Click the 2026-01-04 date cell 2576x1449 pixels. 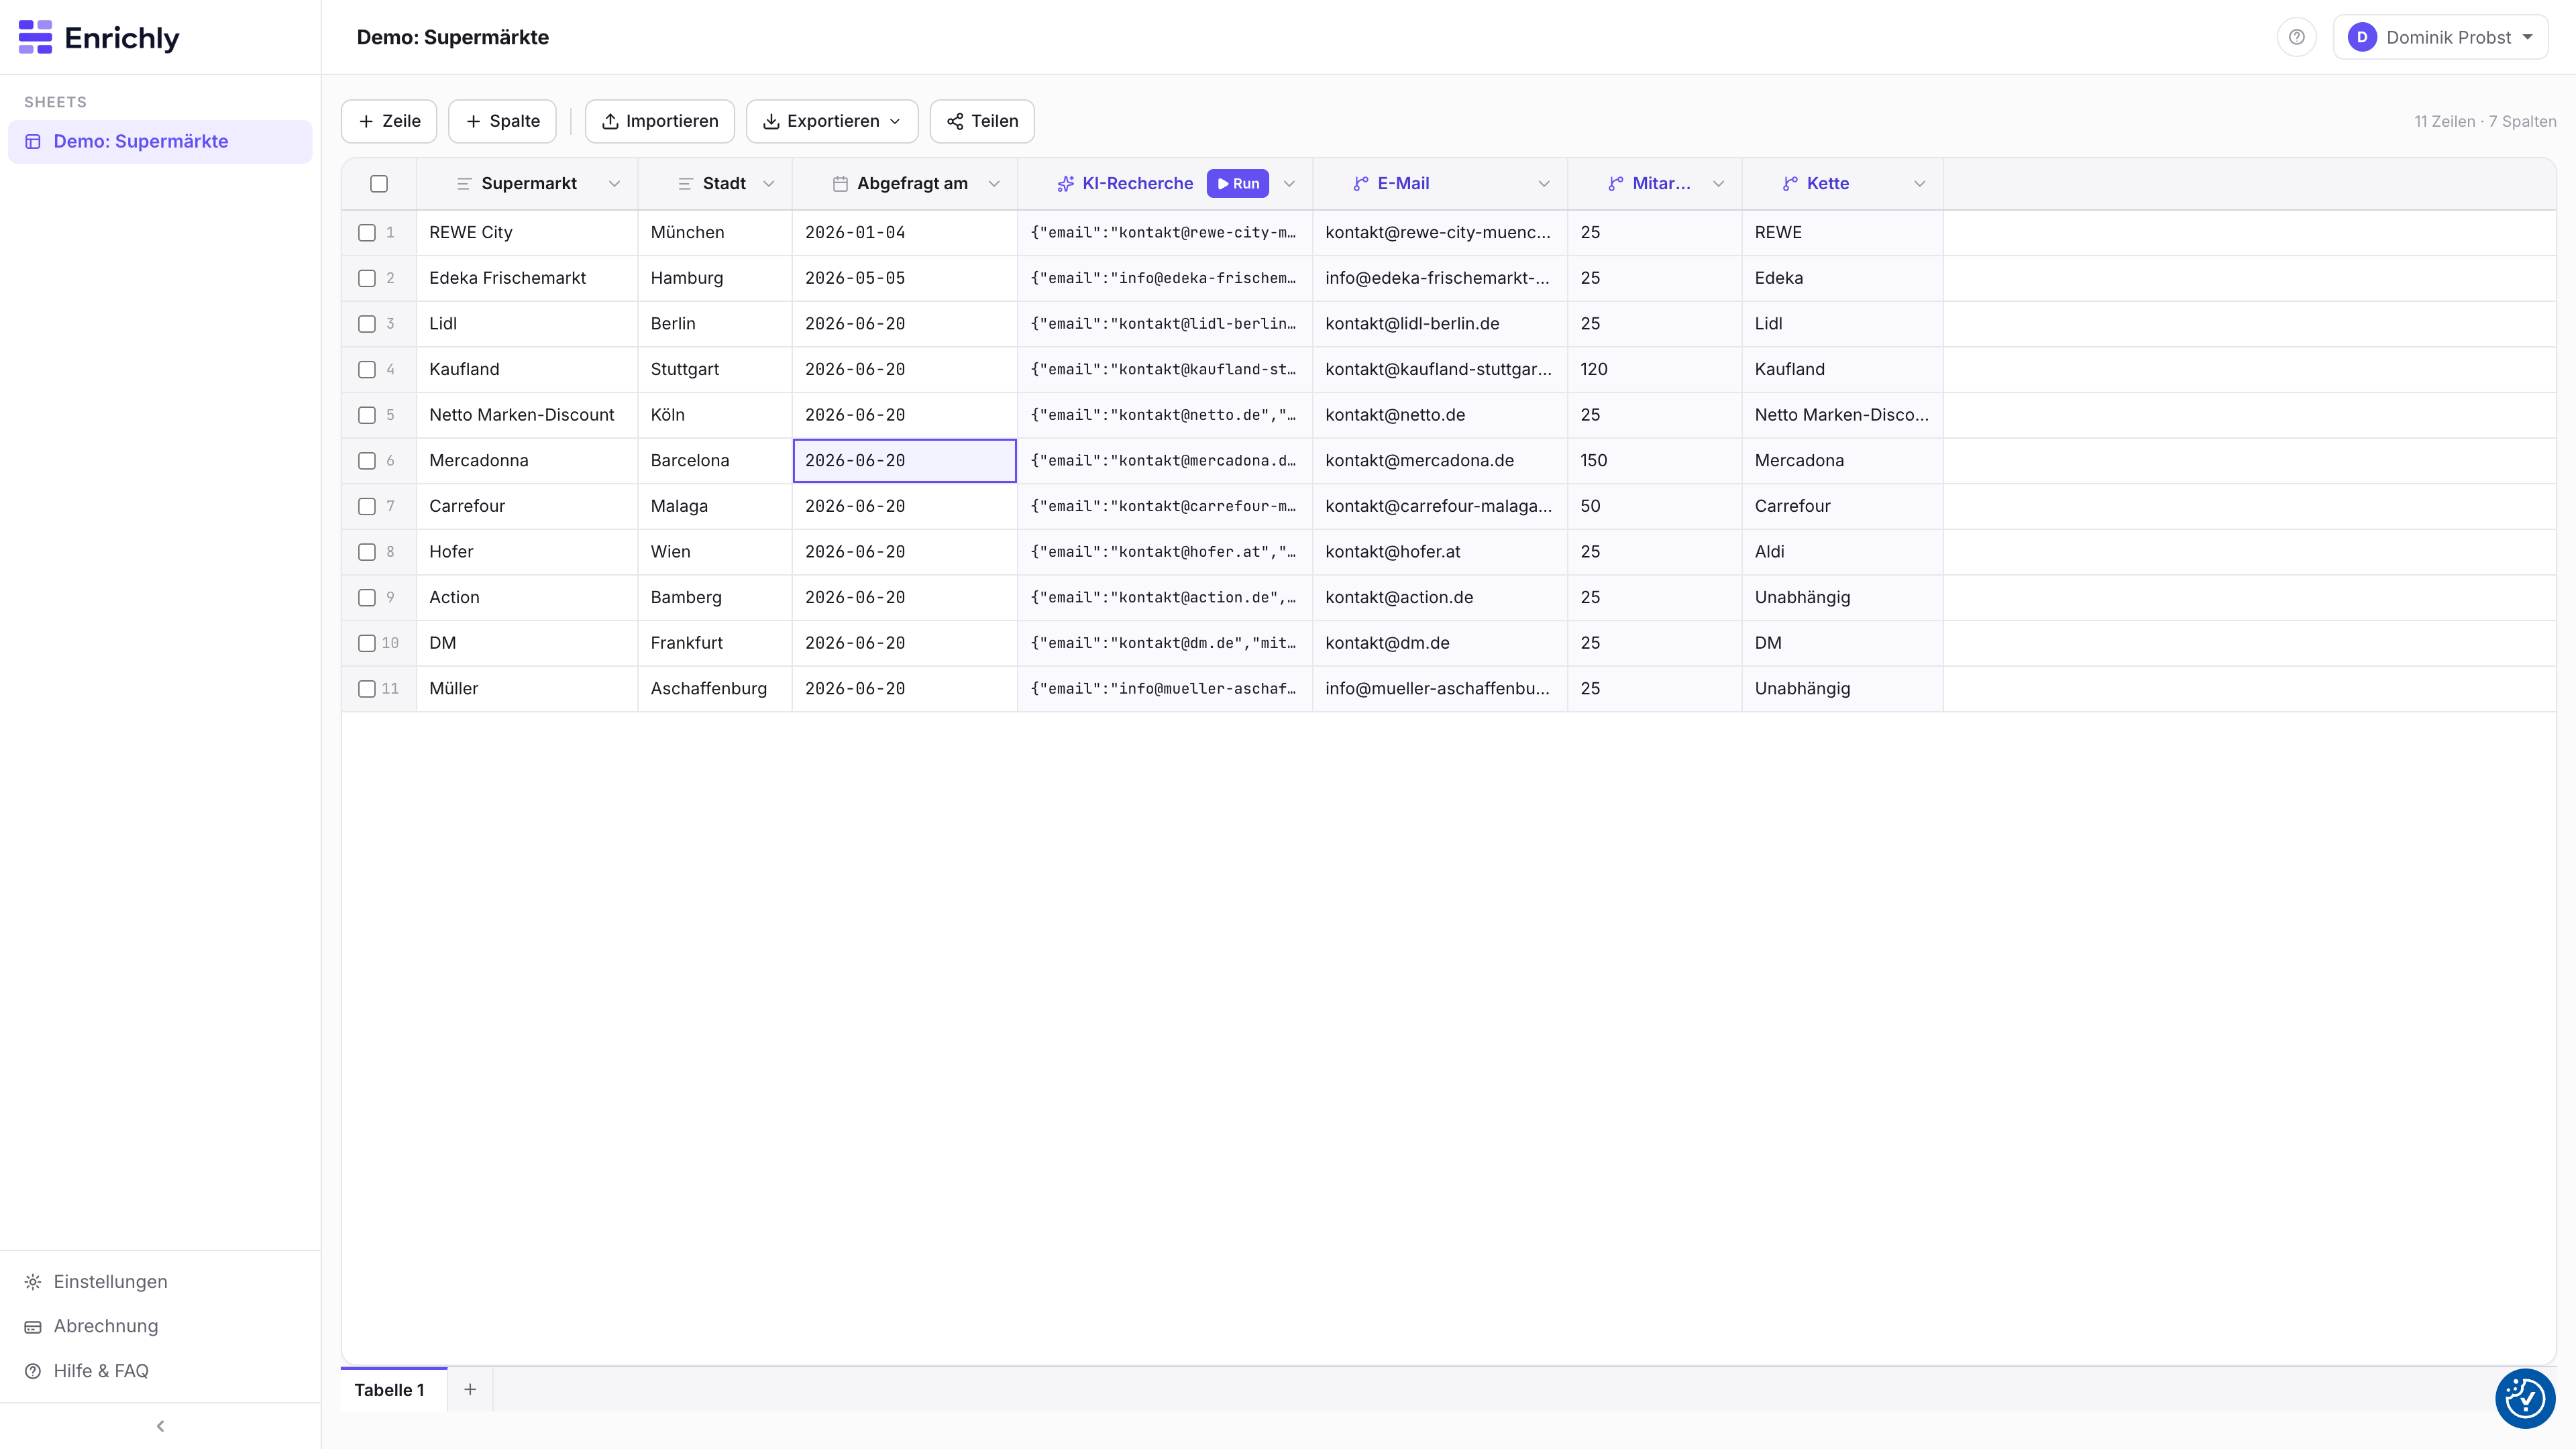coord(905,233)
